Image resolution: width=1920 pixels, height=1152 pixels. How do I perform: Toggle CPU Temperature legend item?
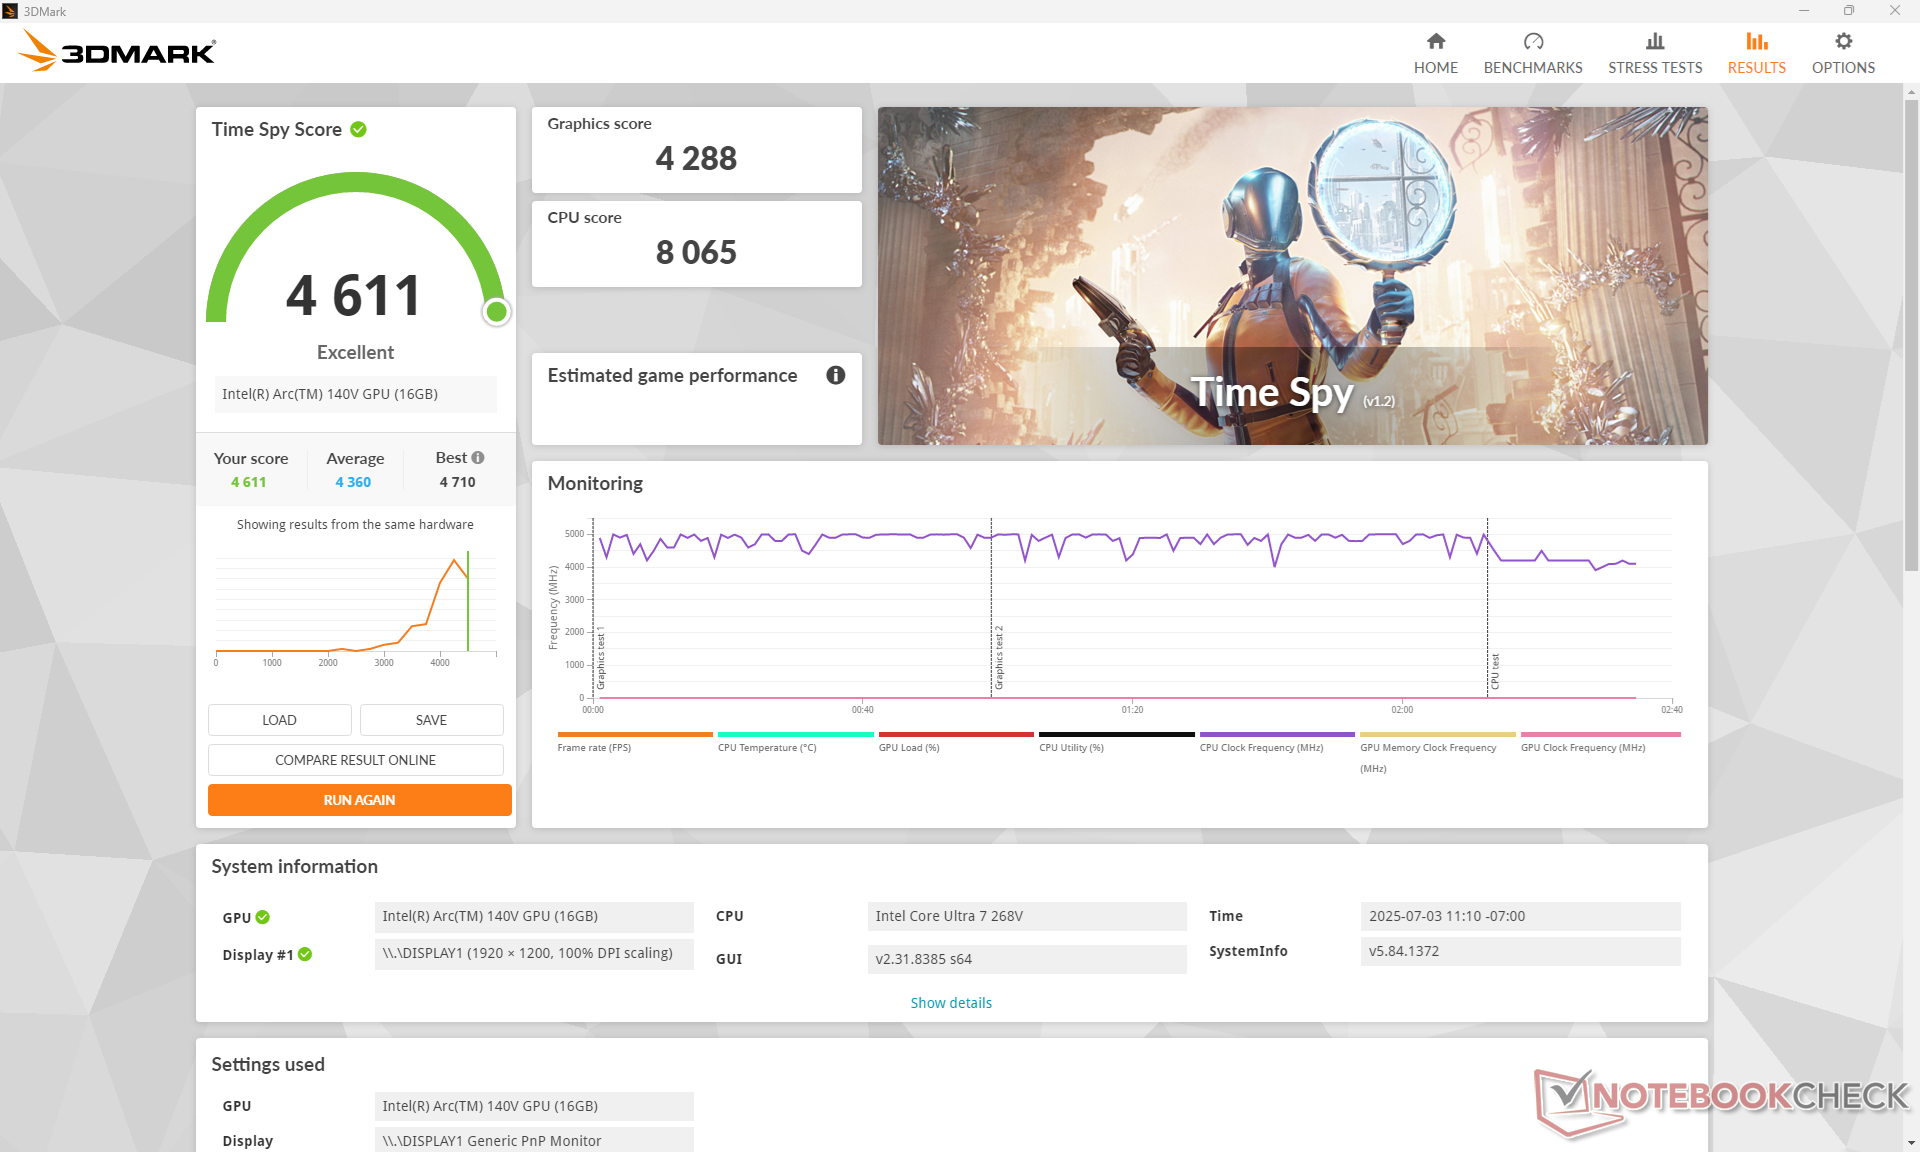tap(767, 747)
